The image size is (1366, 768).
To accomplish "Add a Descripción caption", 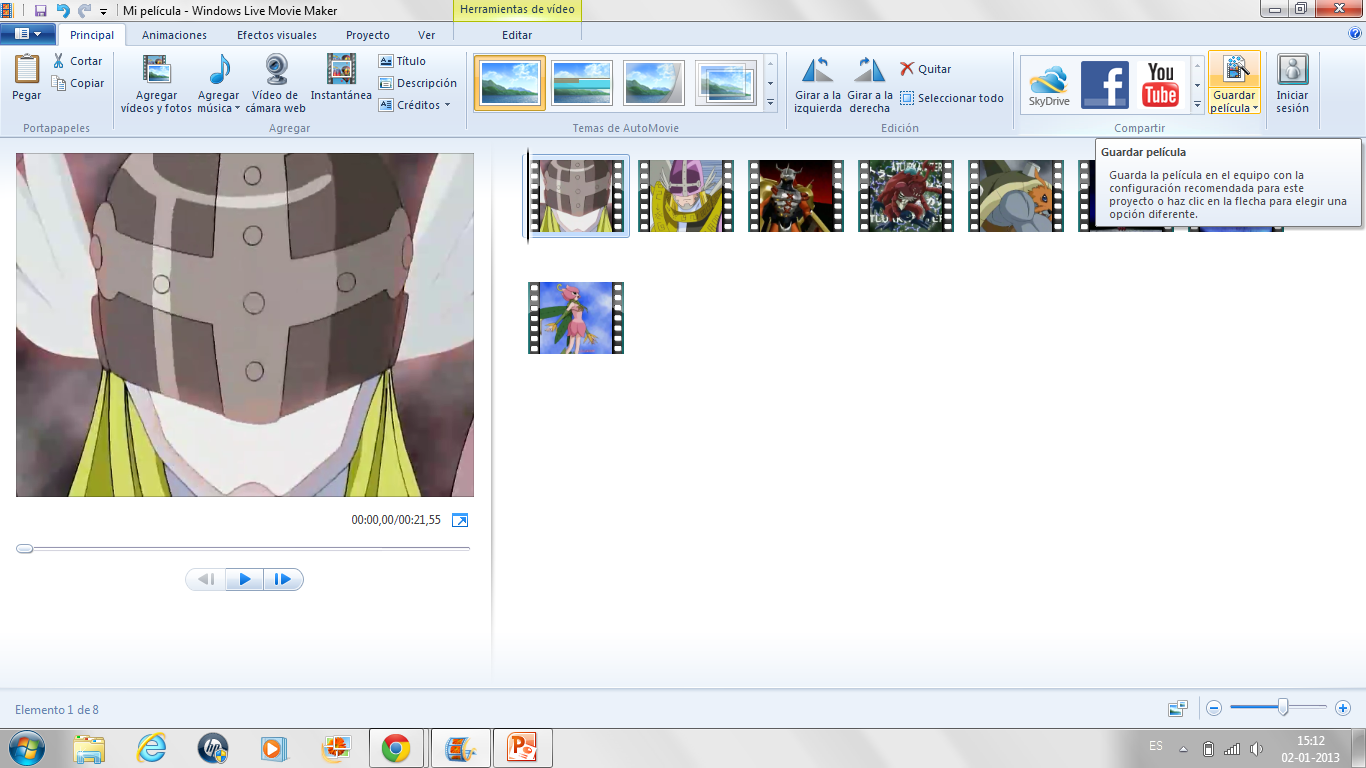I will click(418, 83).
